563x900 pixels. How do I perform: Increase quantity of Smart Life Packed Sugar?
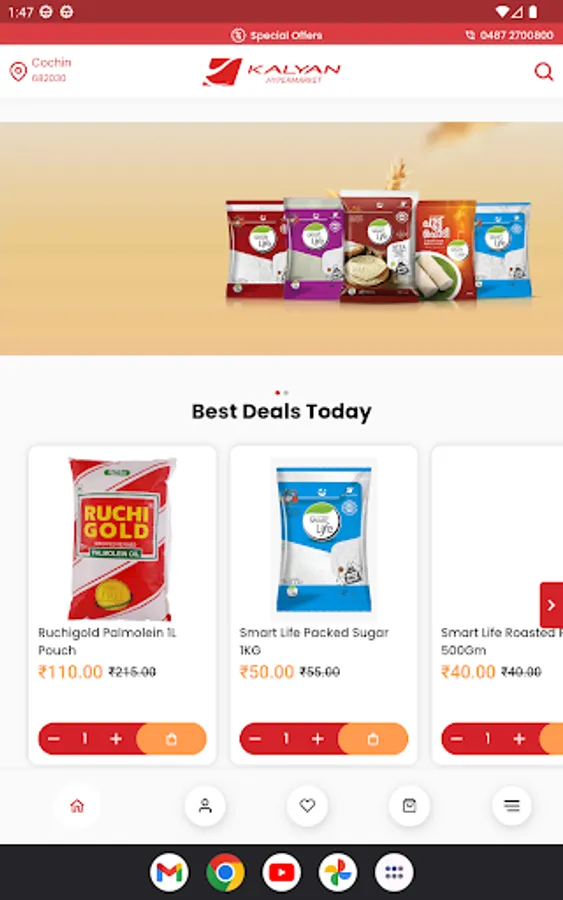[x=317, y=739]
